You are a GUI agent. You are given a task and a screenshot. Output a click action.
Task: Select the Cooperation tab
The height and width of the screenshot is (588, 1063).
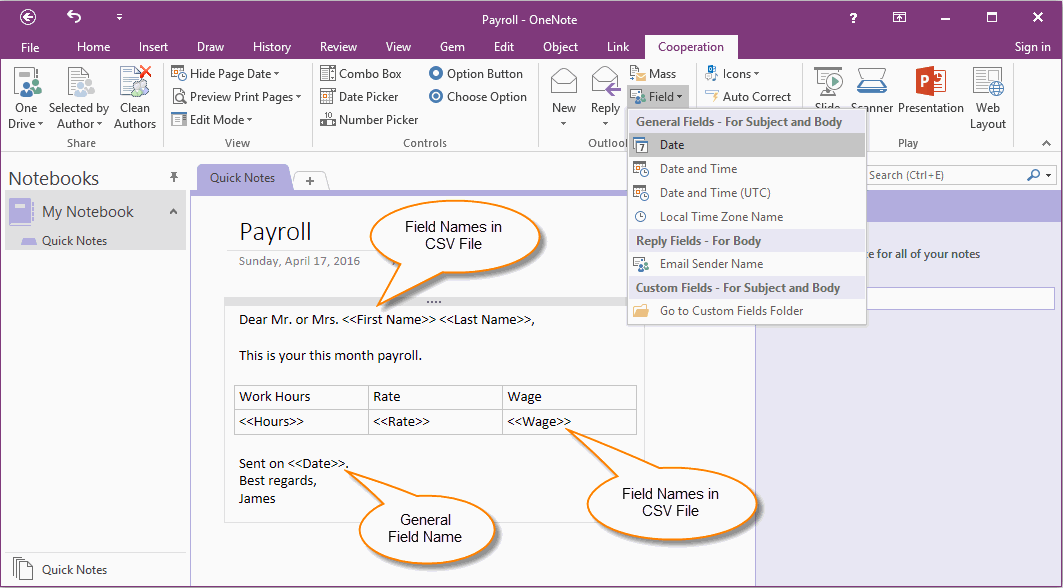[691, 47]
